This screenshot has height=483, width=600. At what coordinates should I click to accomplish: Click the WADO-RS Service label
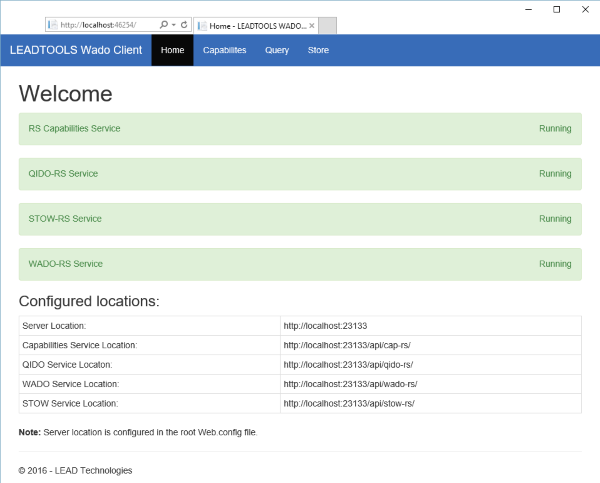click(65, 264)
